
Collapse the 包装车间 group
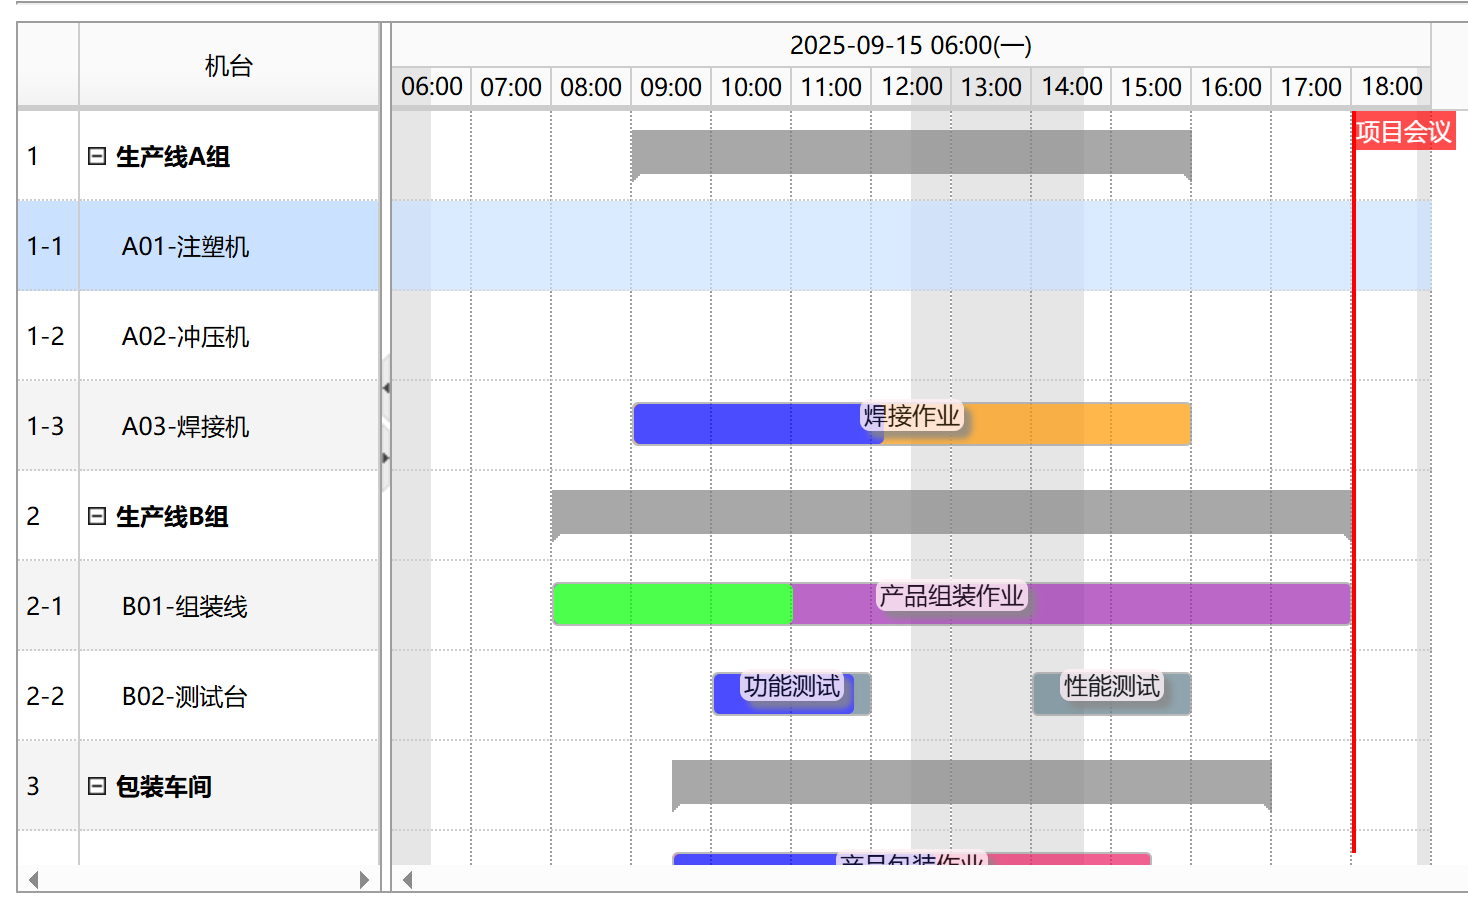click(97, 786)
